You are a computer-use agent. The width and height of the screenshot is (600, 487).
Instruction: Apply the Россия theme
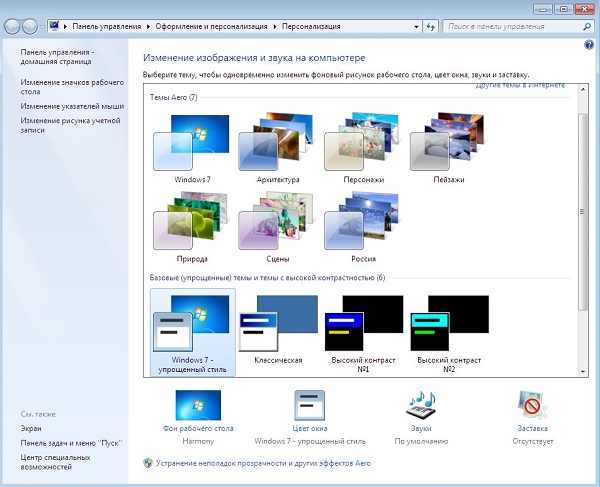[x=363, y=228]
